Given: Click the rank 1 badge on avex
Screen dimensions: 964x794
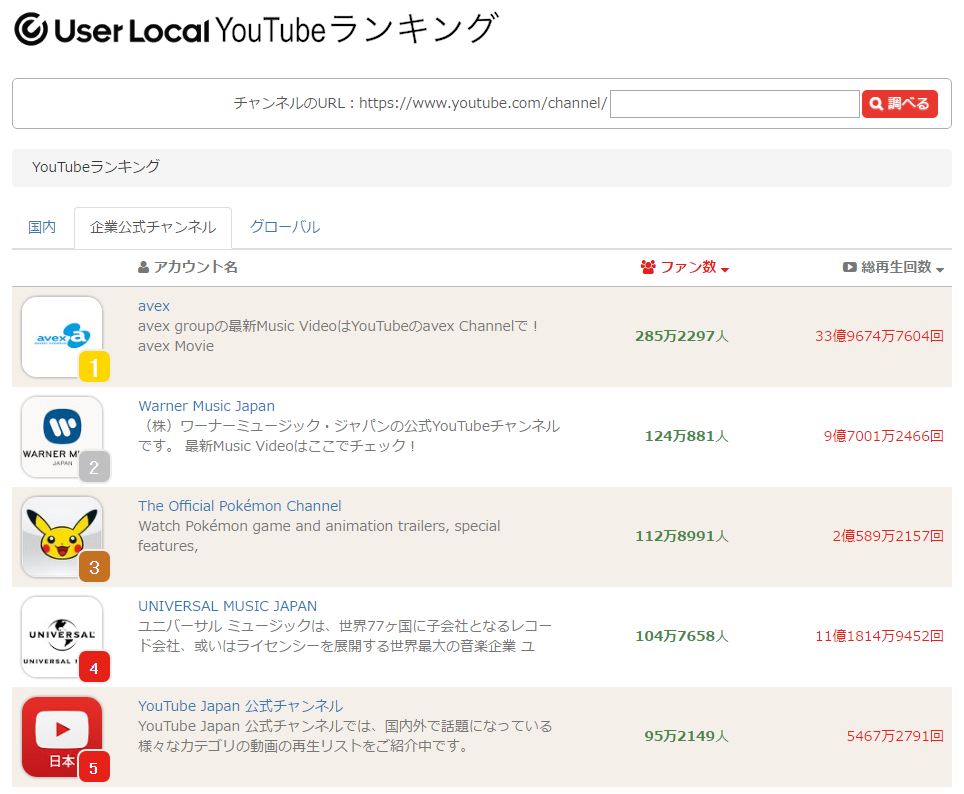Looking at the screenshot, I should click(x=94, y=367).
